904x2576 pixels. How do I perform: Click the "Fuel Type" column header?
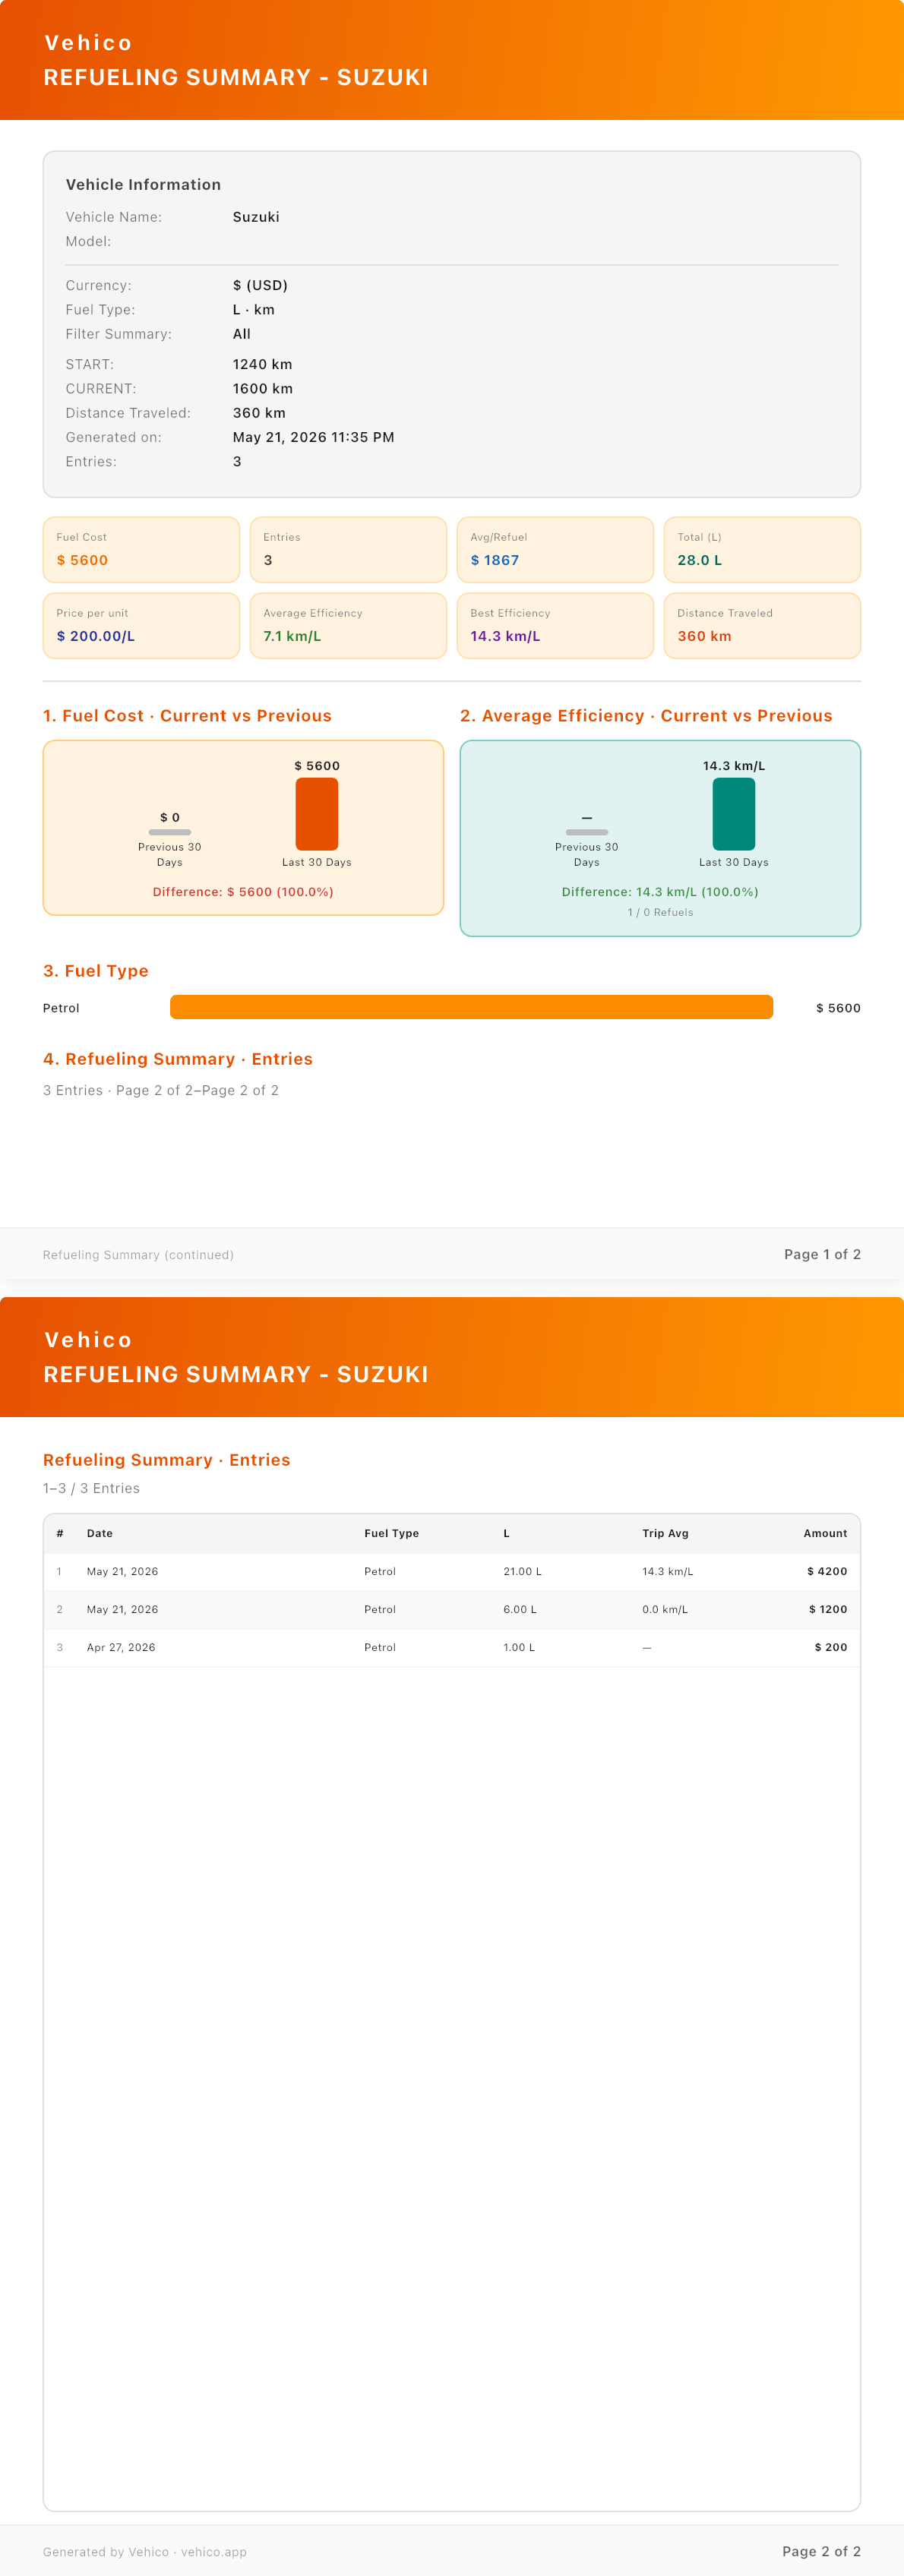pos(392,1533)
